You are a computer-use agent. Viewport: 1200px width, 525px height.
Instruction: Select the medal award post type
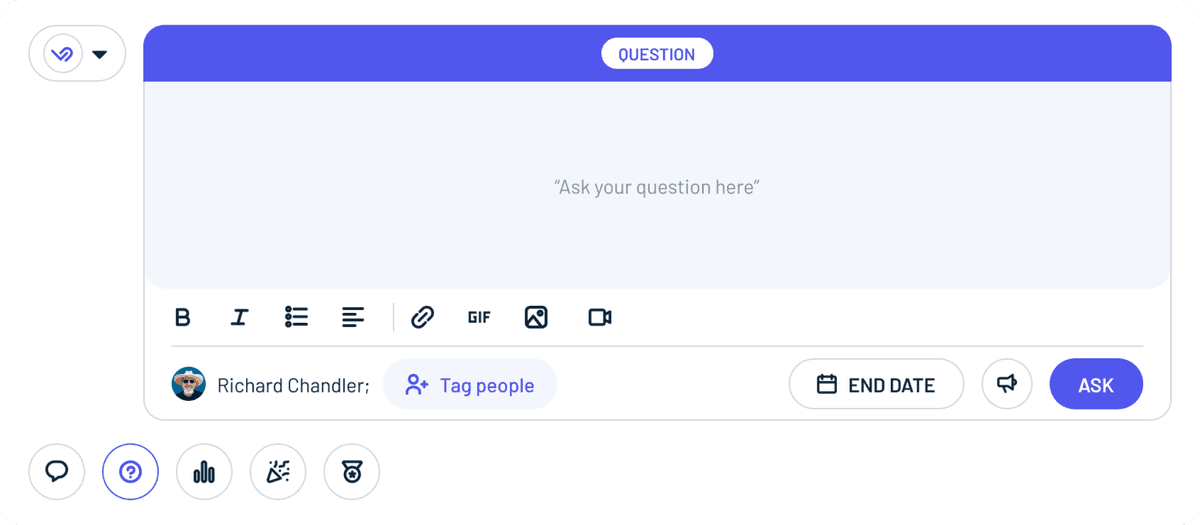tap(352, 471)
